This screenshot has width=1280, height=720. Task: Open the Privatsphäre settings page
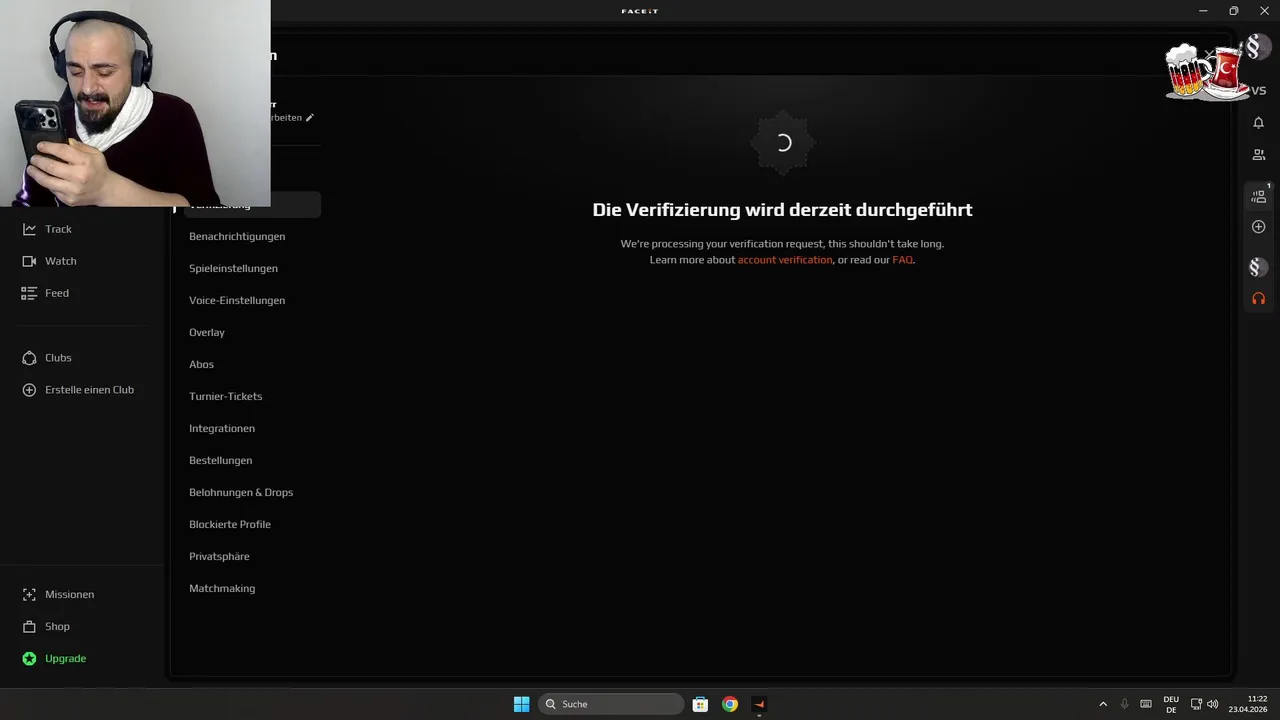point(219,556)
